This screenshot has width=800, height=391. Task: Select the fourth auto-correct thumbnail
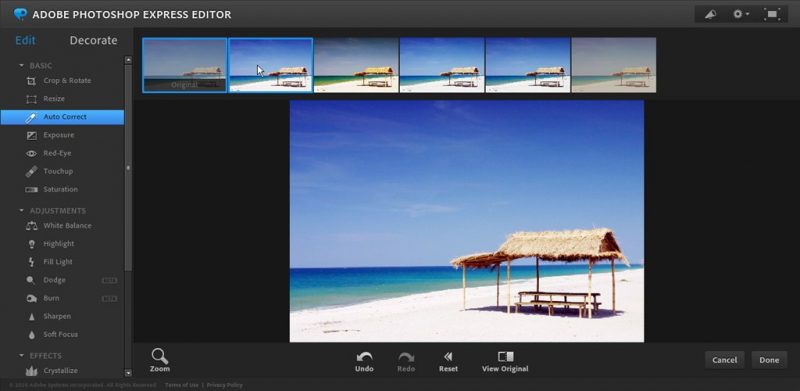[x=442, y=65]
